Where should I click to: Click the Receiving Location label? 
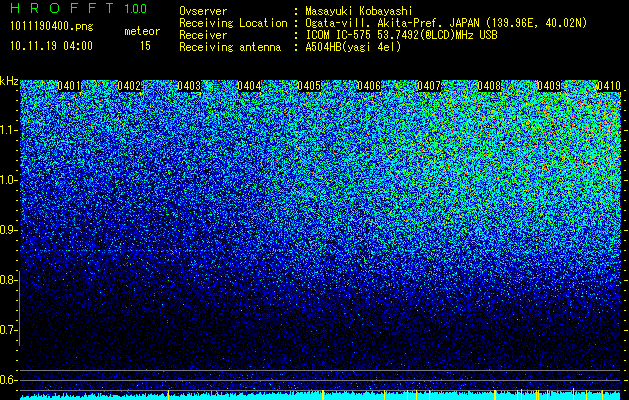pyautogui.click(x=233, y=23)
